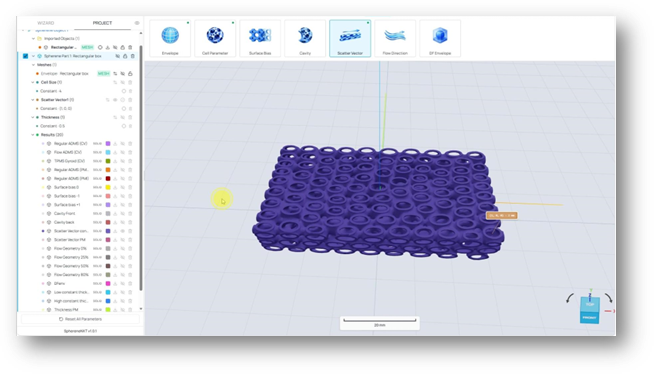This screenshot has width=654, height=374.
Task: Download the Rectangular imported mesh
Action: (108, 48)
